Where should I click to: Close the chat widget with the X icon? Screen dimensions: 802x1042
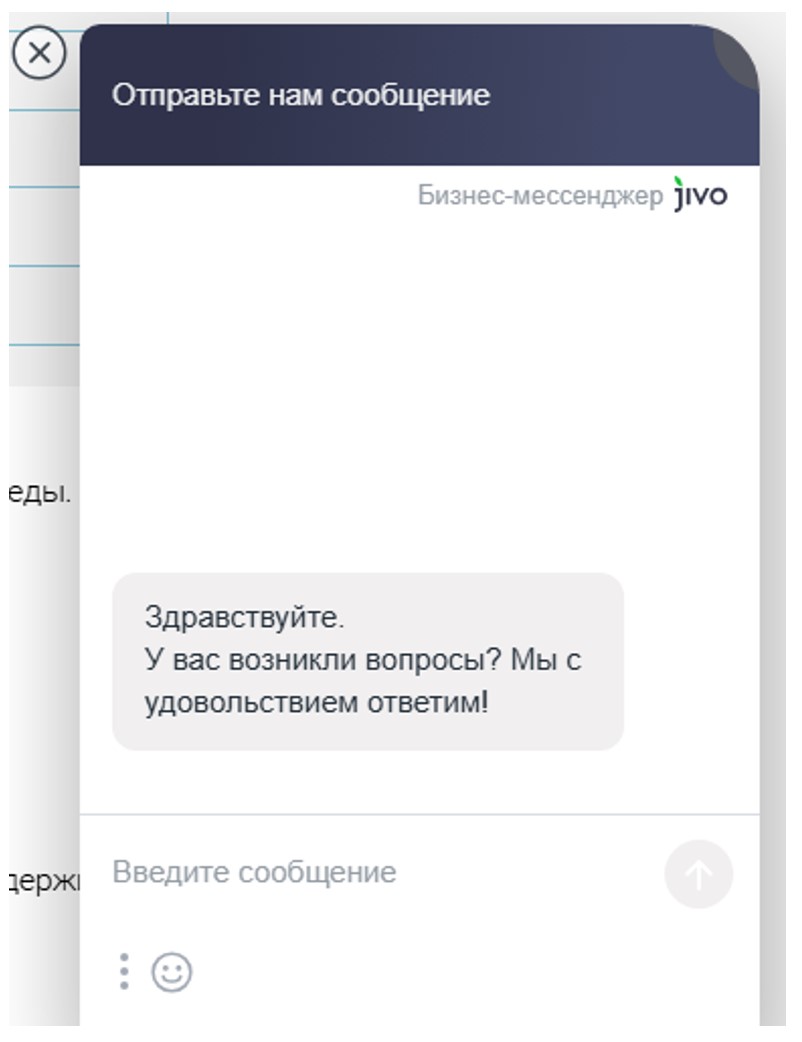[x=39, y=53]
